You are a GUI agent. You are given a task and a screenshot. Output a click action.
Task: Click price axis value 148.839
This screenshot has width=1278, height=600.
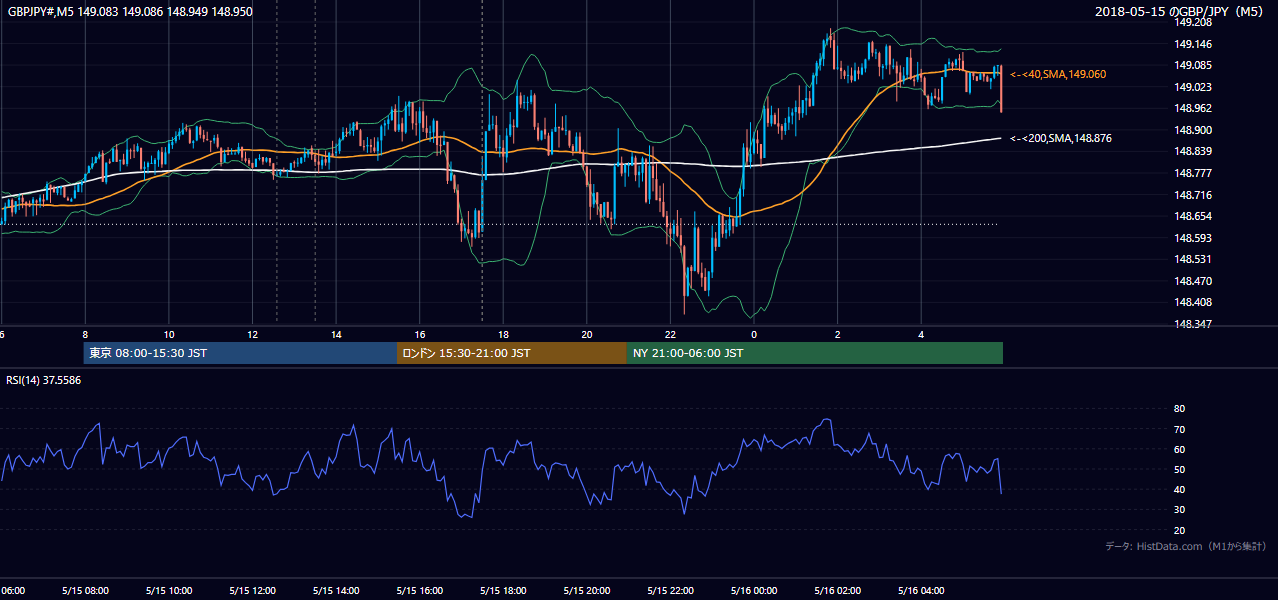pos(1193,151)
